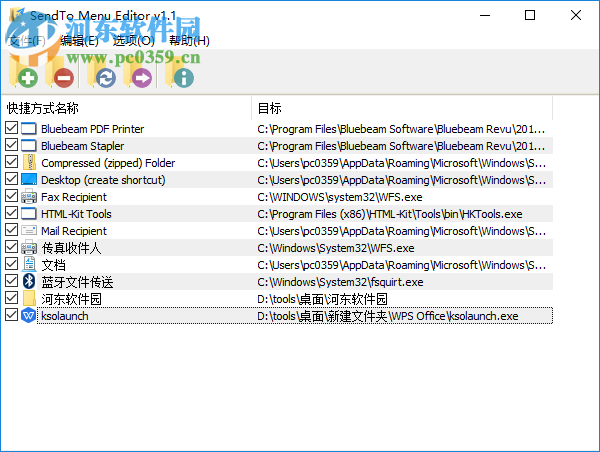Toggle the 河东软件园 checkbox

11,298
